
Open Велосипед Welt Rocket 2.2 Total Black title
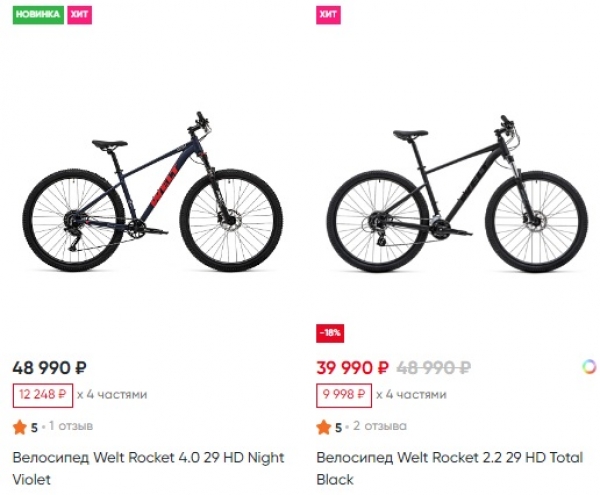click(449, 468)
